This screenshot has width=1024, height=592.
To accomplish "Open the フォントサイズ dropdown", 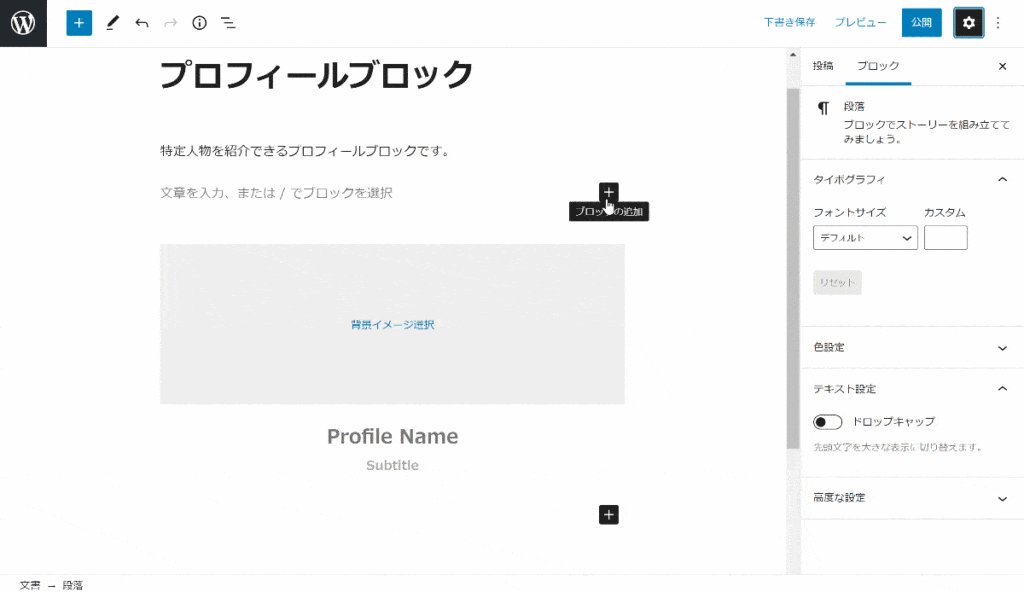I will [x=864, y=237].
